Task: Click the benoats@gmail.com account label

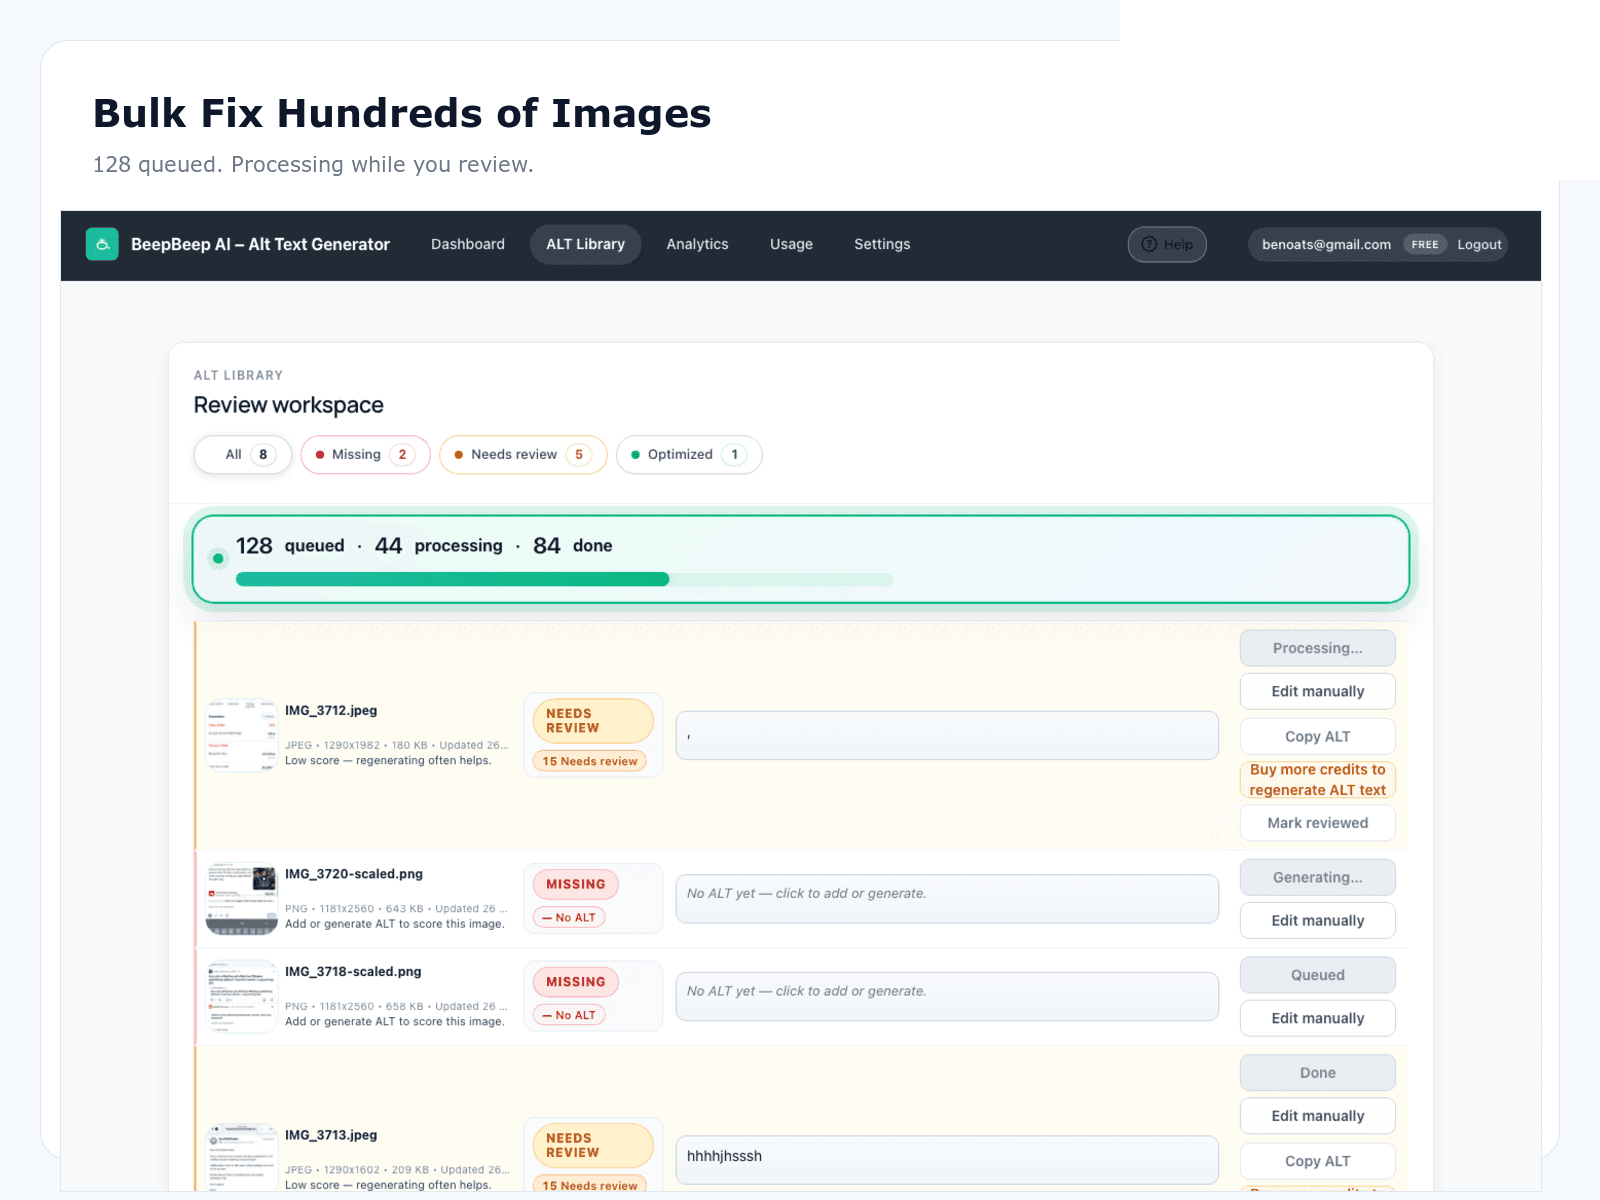Action: pyautogui.click(x=1326, y=245)
